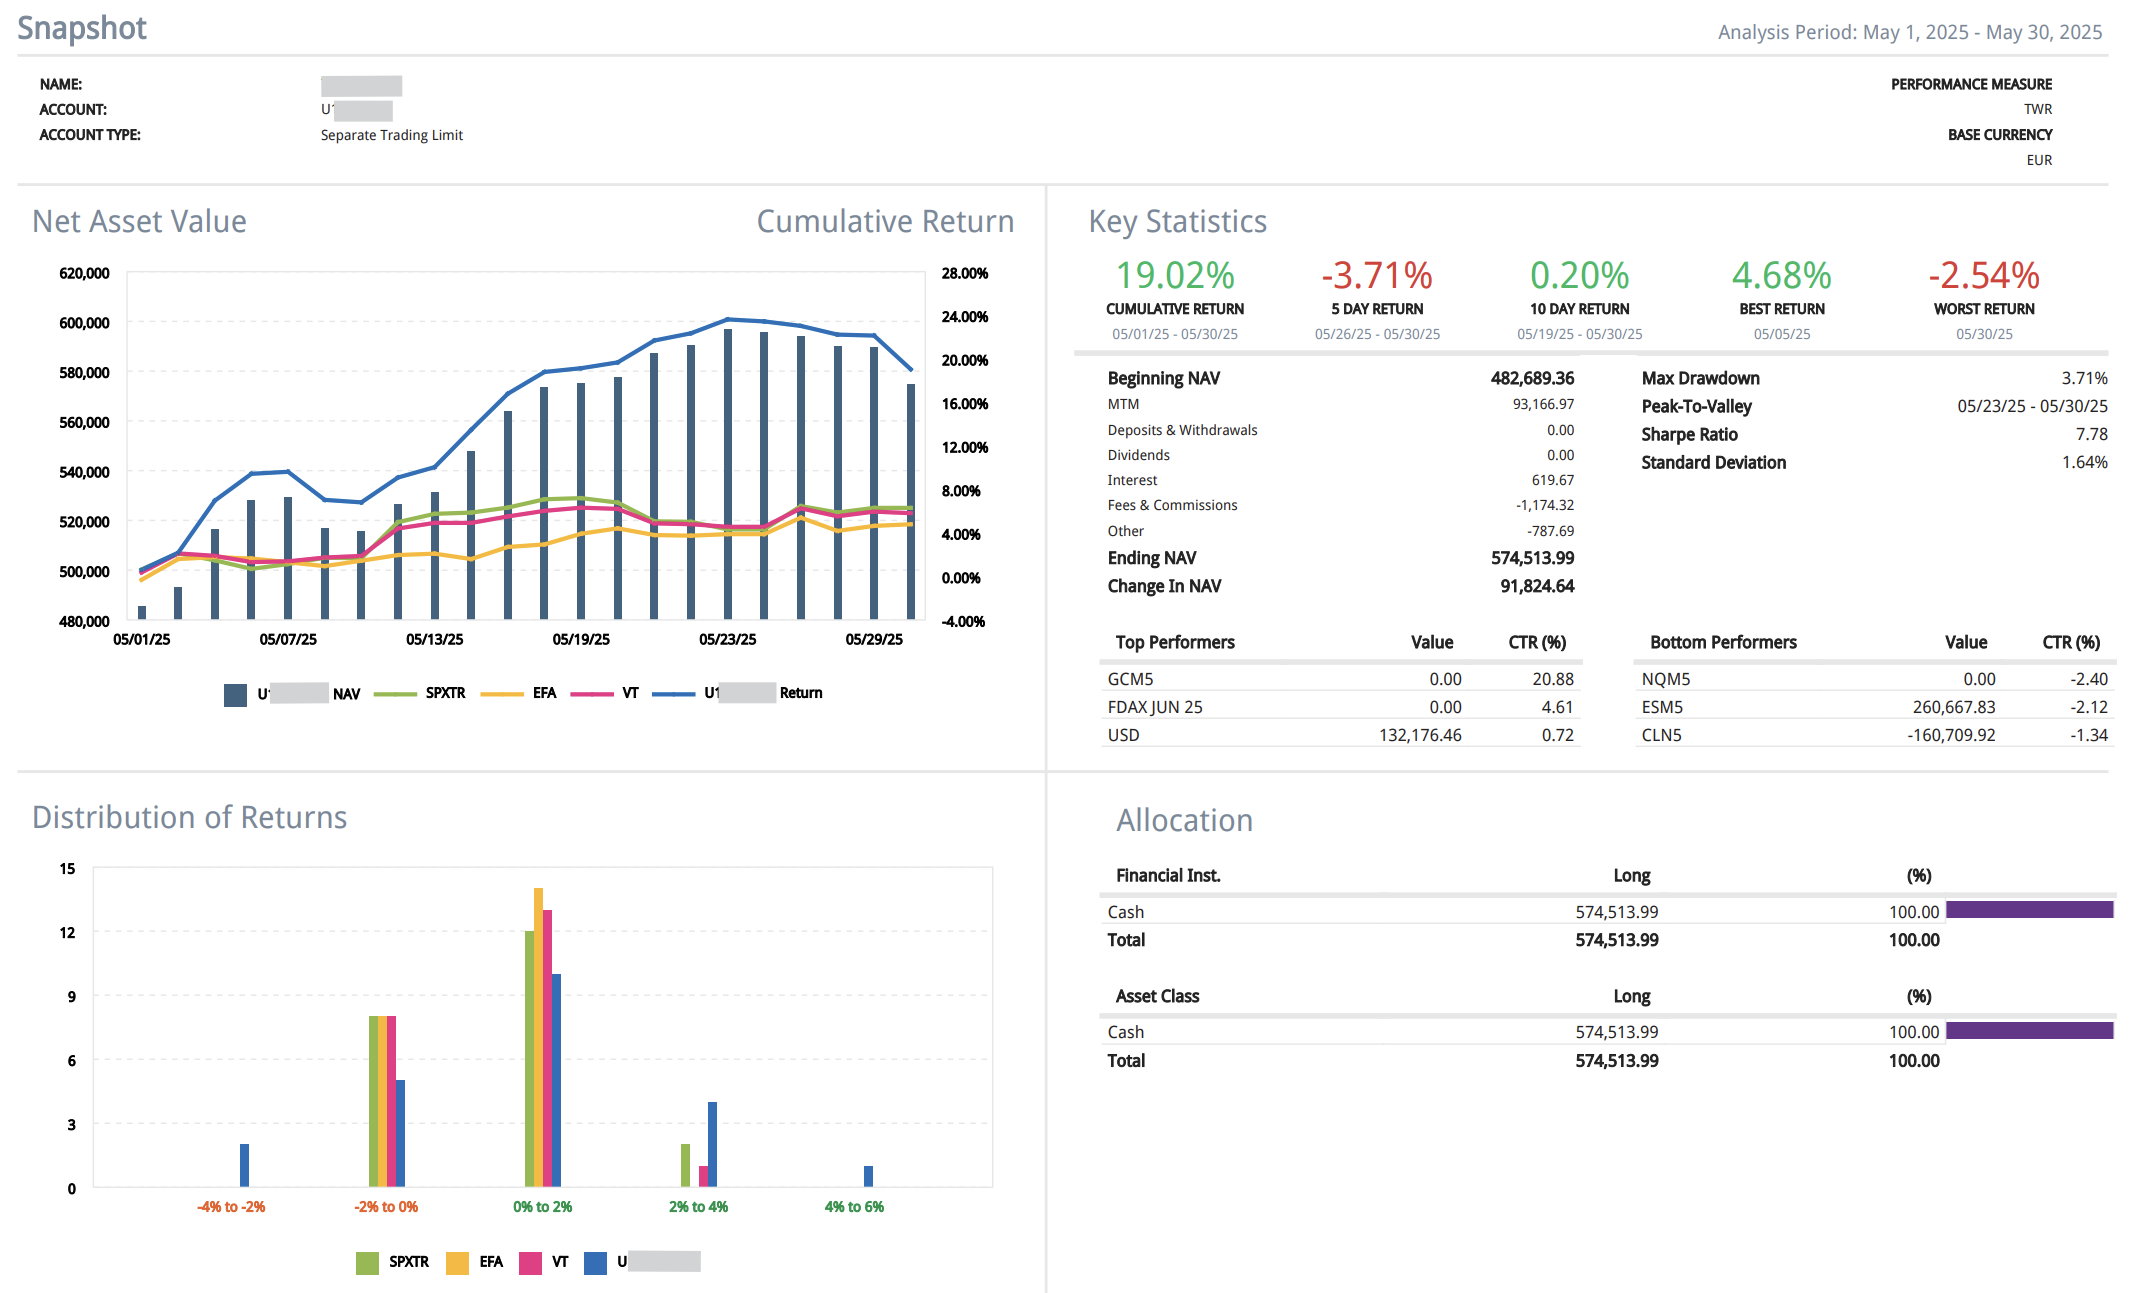Click green SPXTR square in distribution legend
Viewport: 2151px width, 1293px height.
[367, 1262]
